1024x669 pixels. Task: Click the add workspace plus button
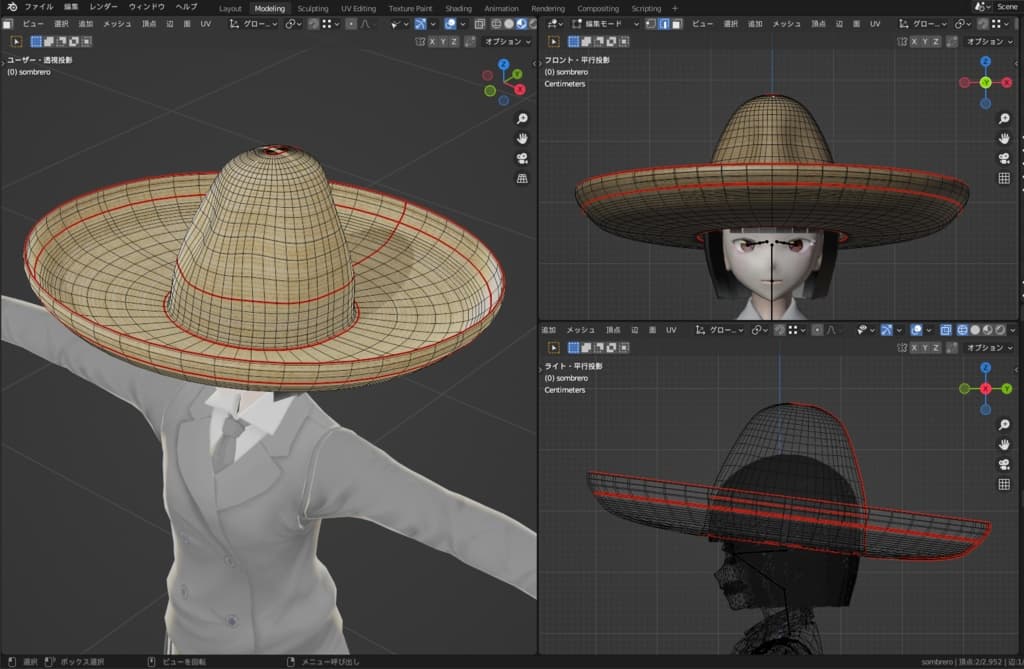pyautogui.click(x=674, y=8)
